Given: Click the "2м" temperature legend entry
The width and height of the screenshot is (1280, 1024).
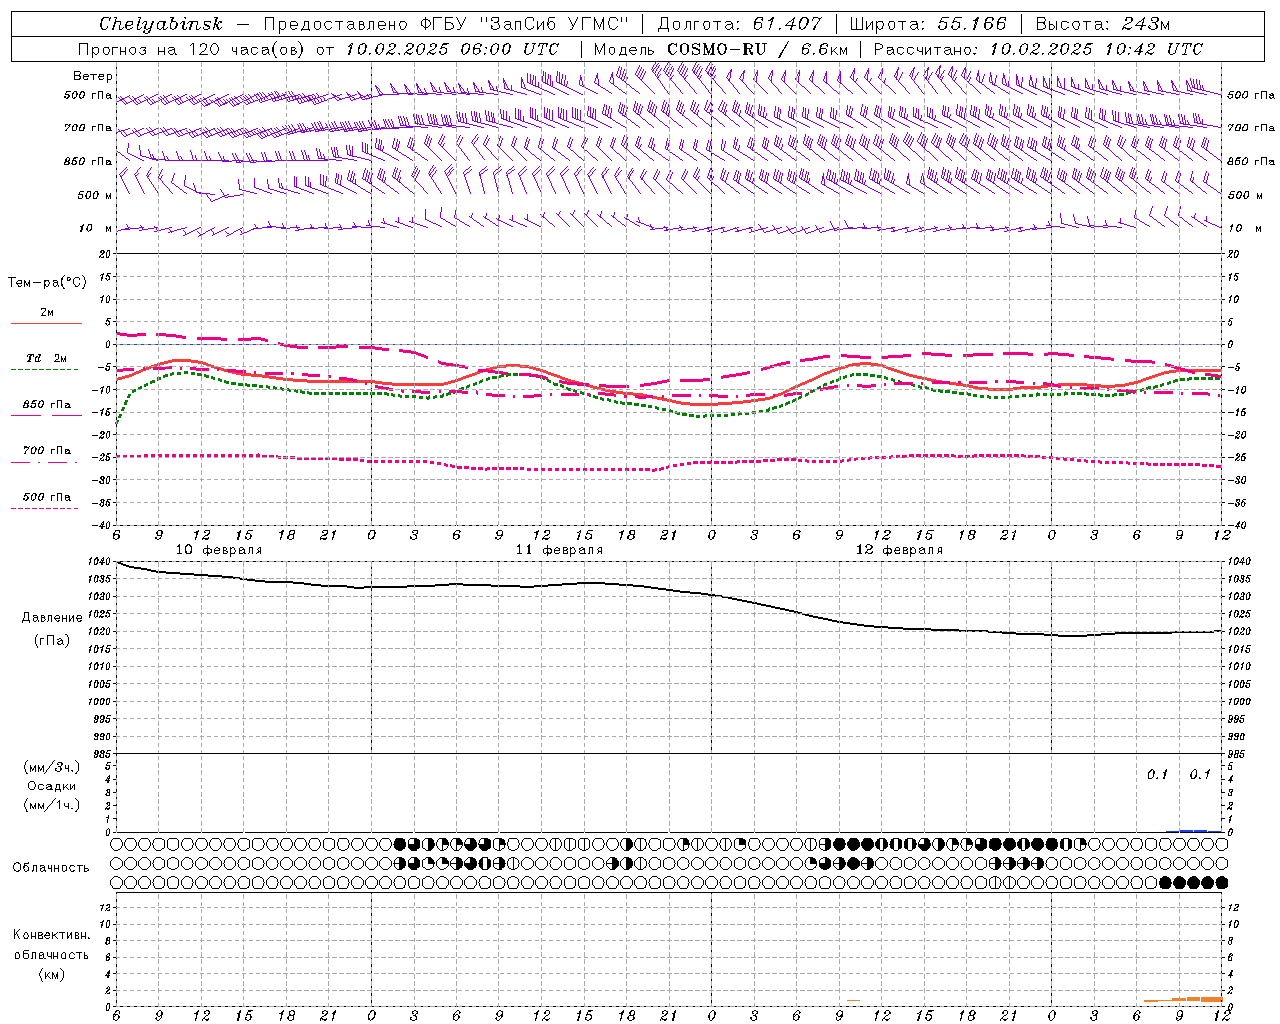Looking at the screenshot, I should pos(47,312).
